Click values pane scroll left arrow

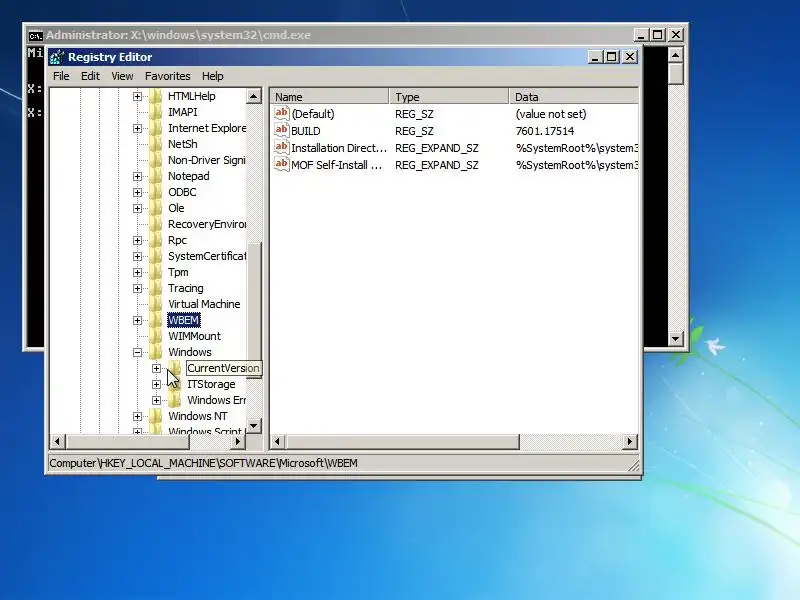(278, 441)
